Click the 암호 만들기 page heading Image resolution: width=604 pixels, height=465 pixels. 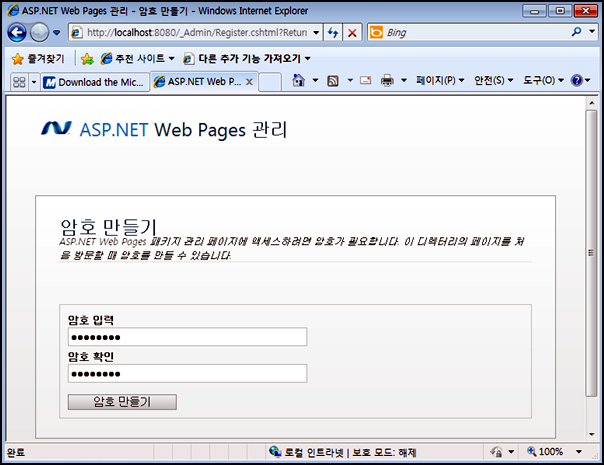[x=108, y=227]
